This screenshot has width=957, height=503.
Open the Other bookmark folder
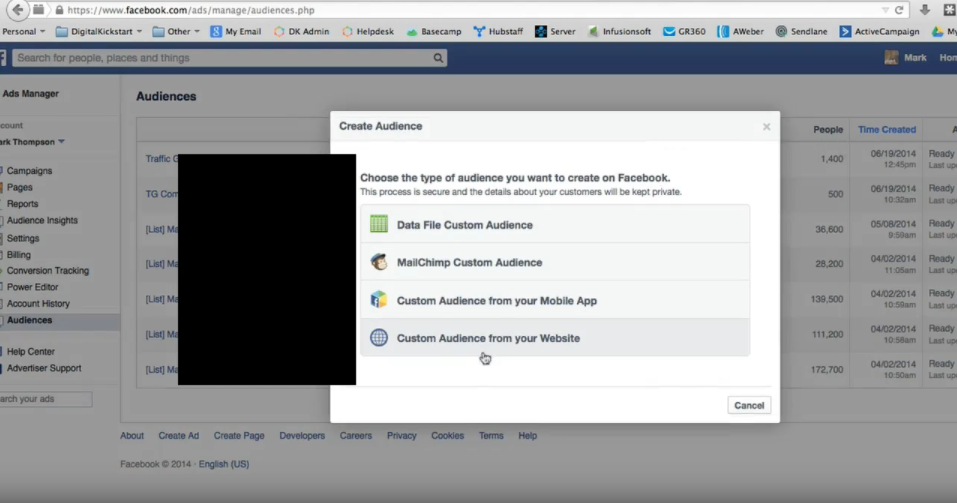click(x=176, y=31)
